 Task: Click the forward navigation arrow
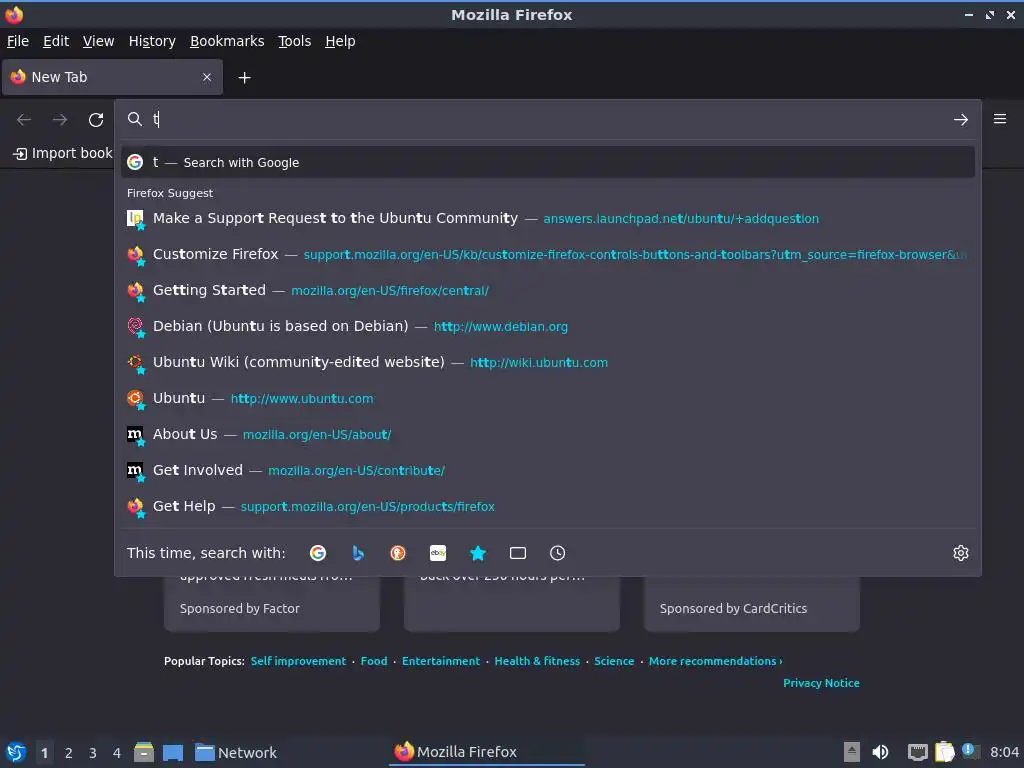pos(60,120)
